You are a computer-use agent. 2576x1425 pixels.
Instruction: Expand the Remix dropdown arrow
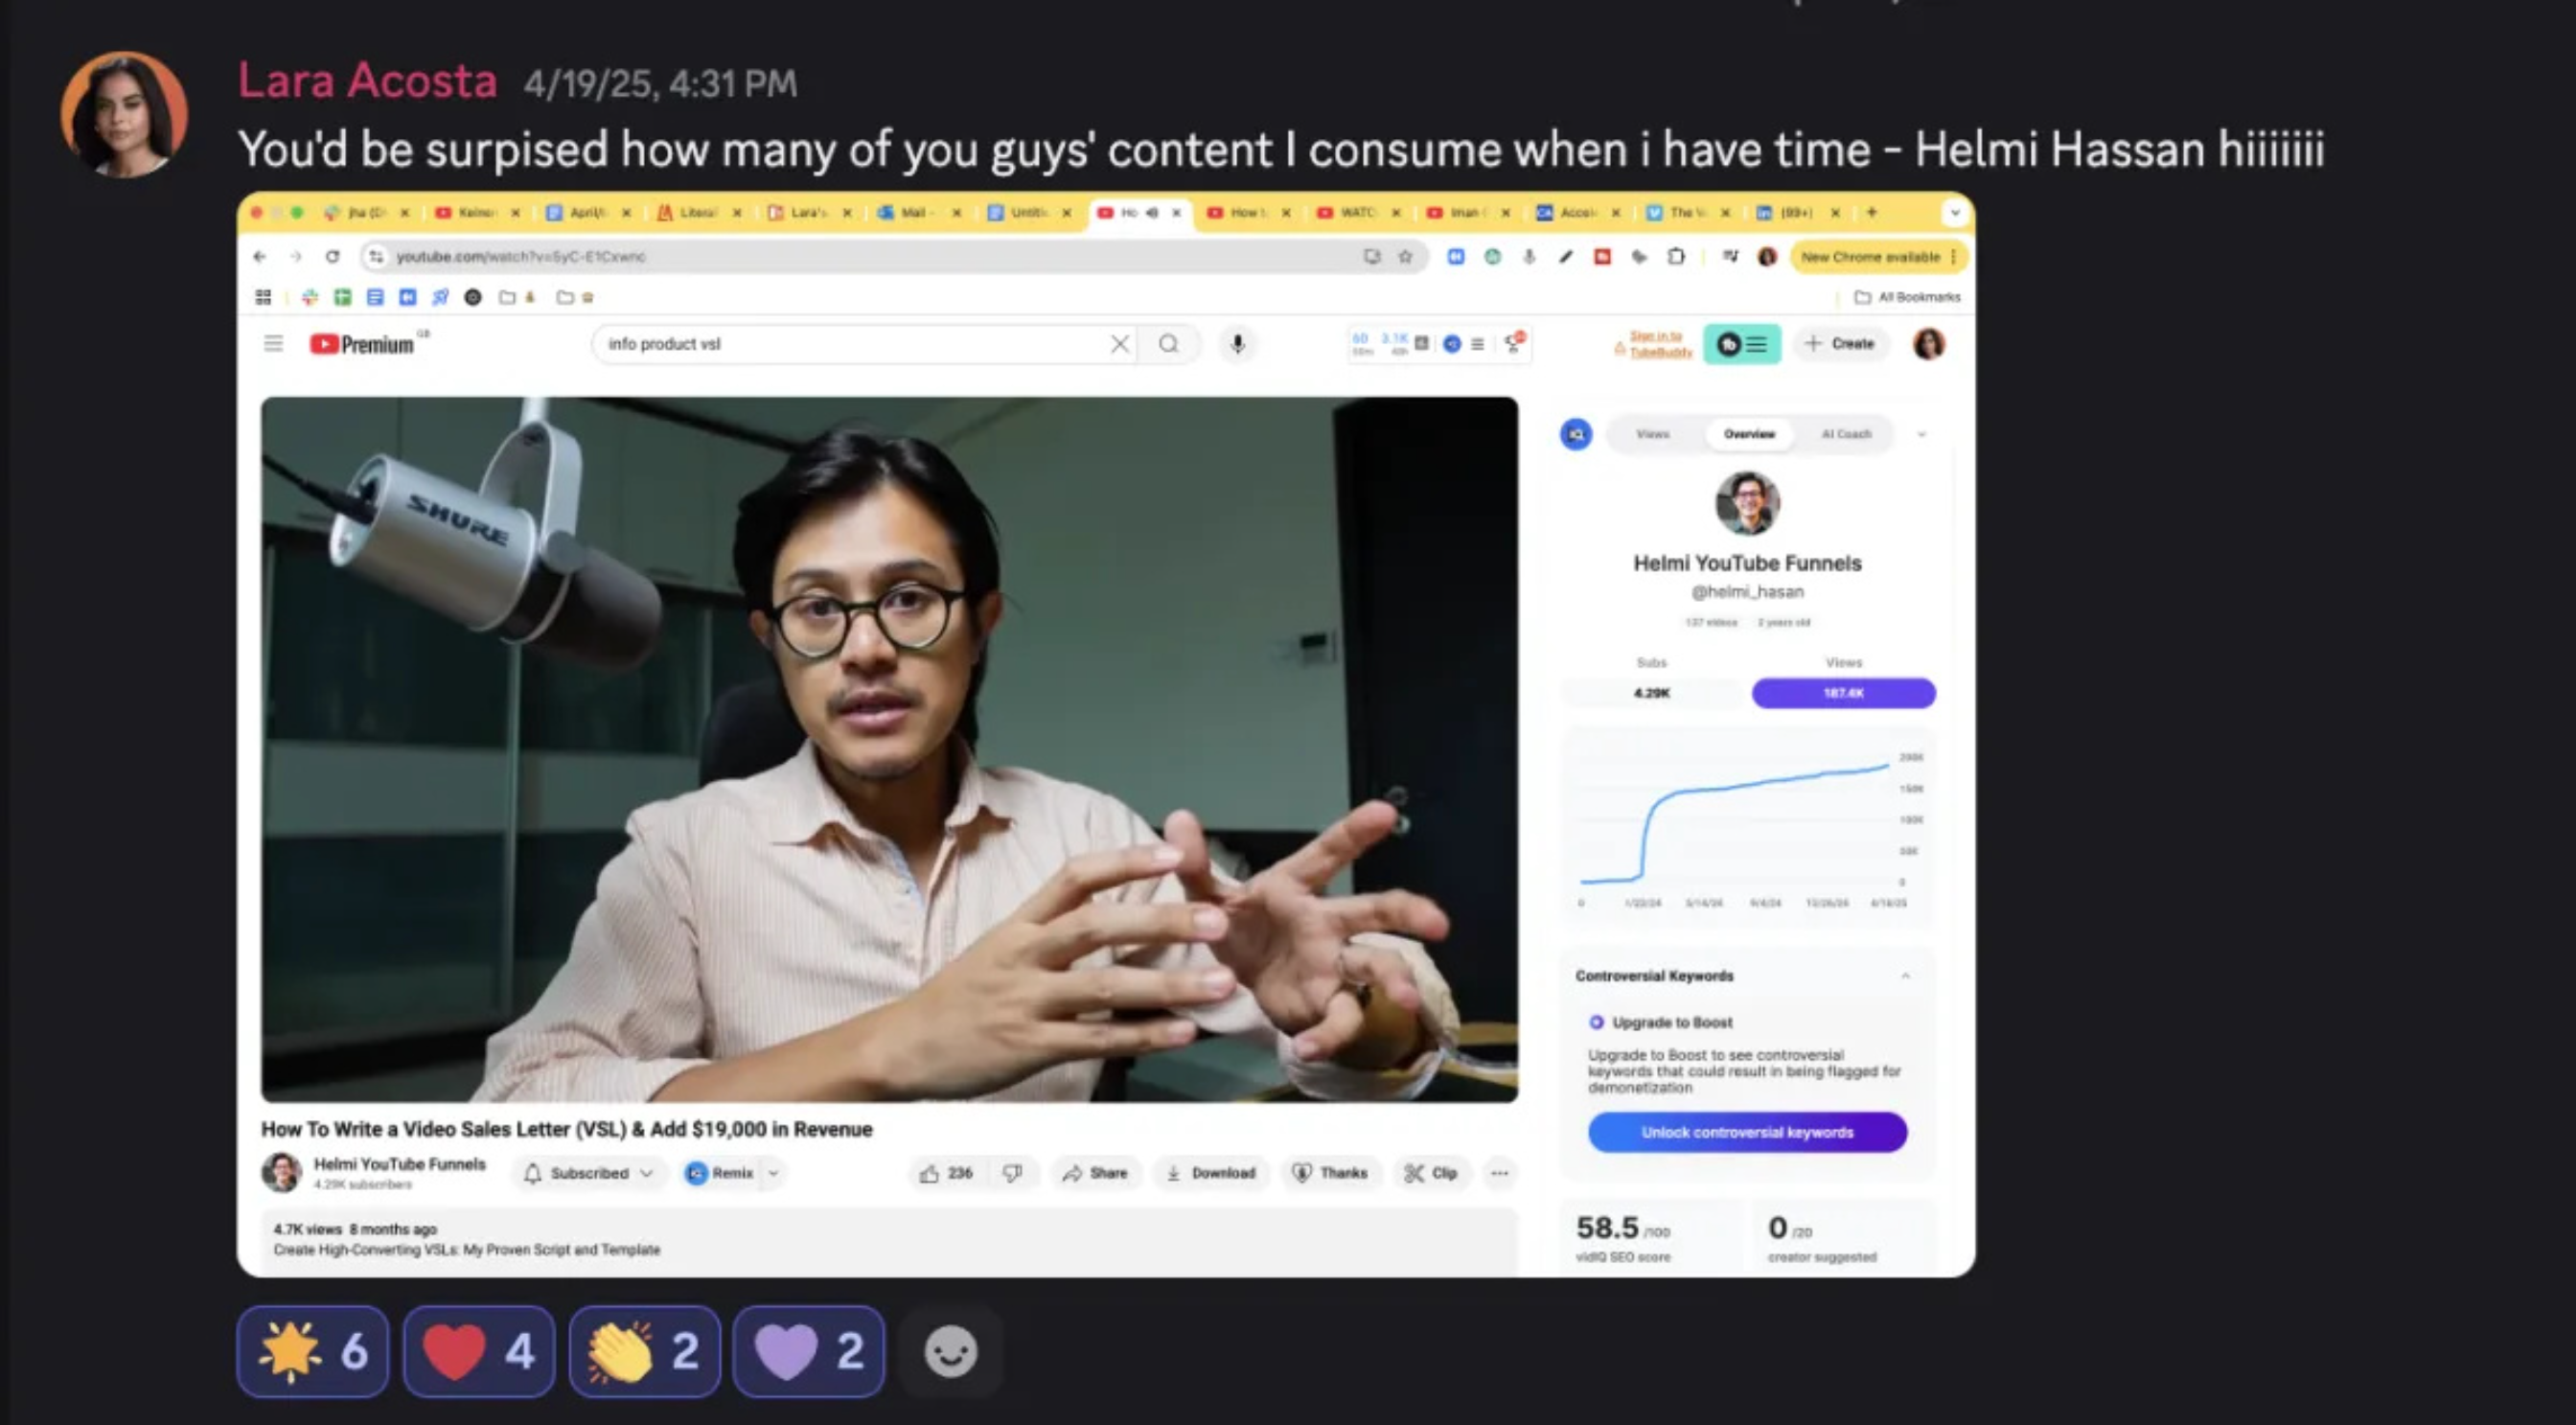773,1173
